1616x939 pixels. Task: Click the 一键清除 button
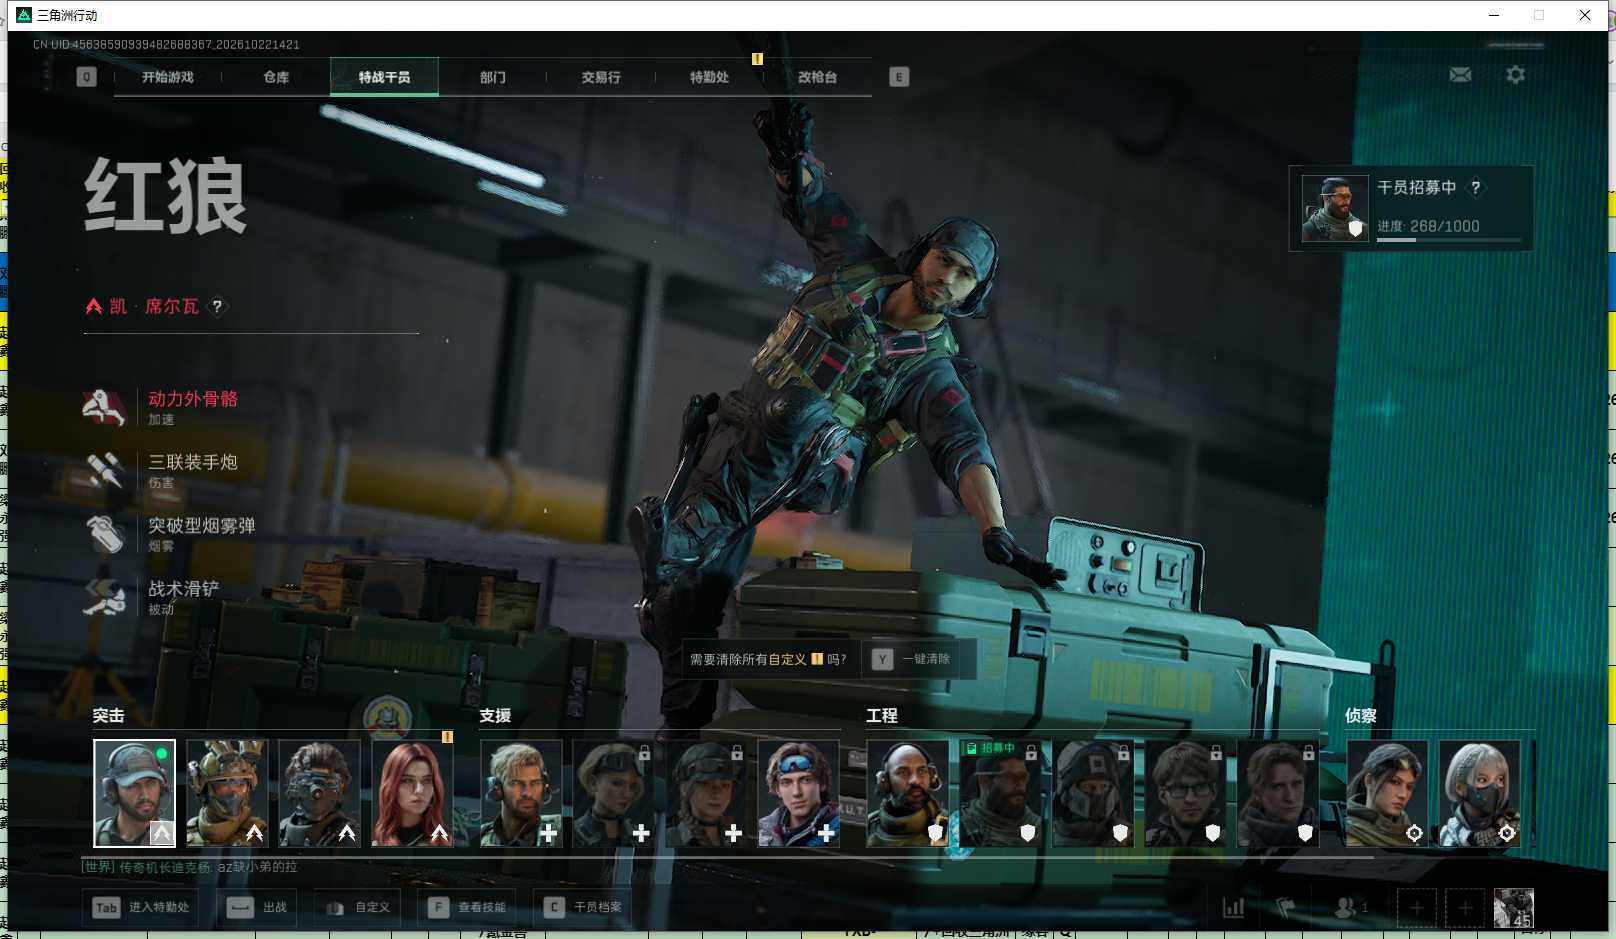(912, 659)
